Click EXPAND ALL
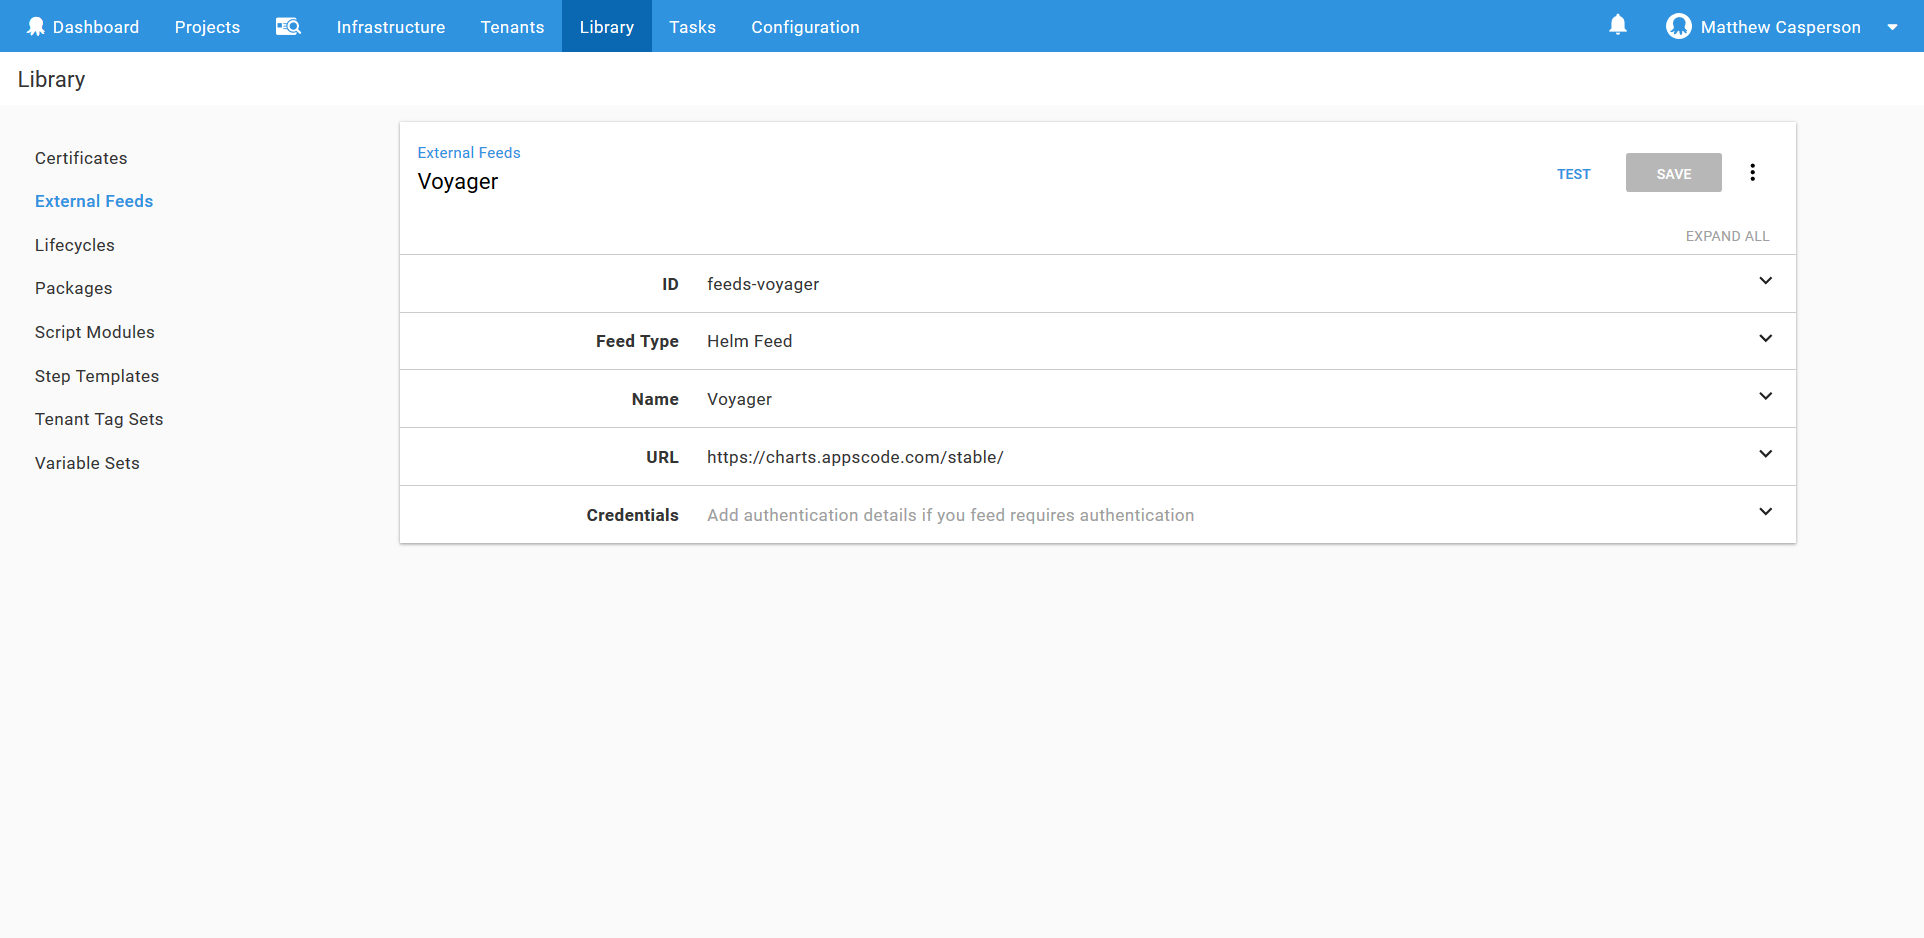The width and height of the screenshot is (1924, 938). [1727, 236]
